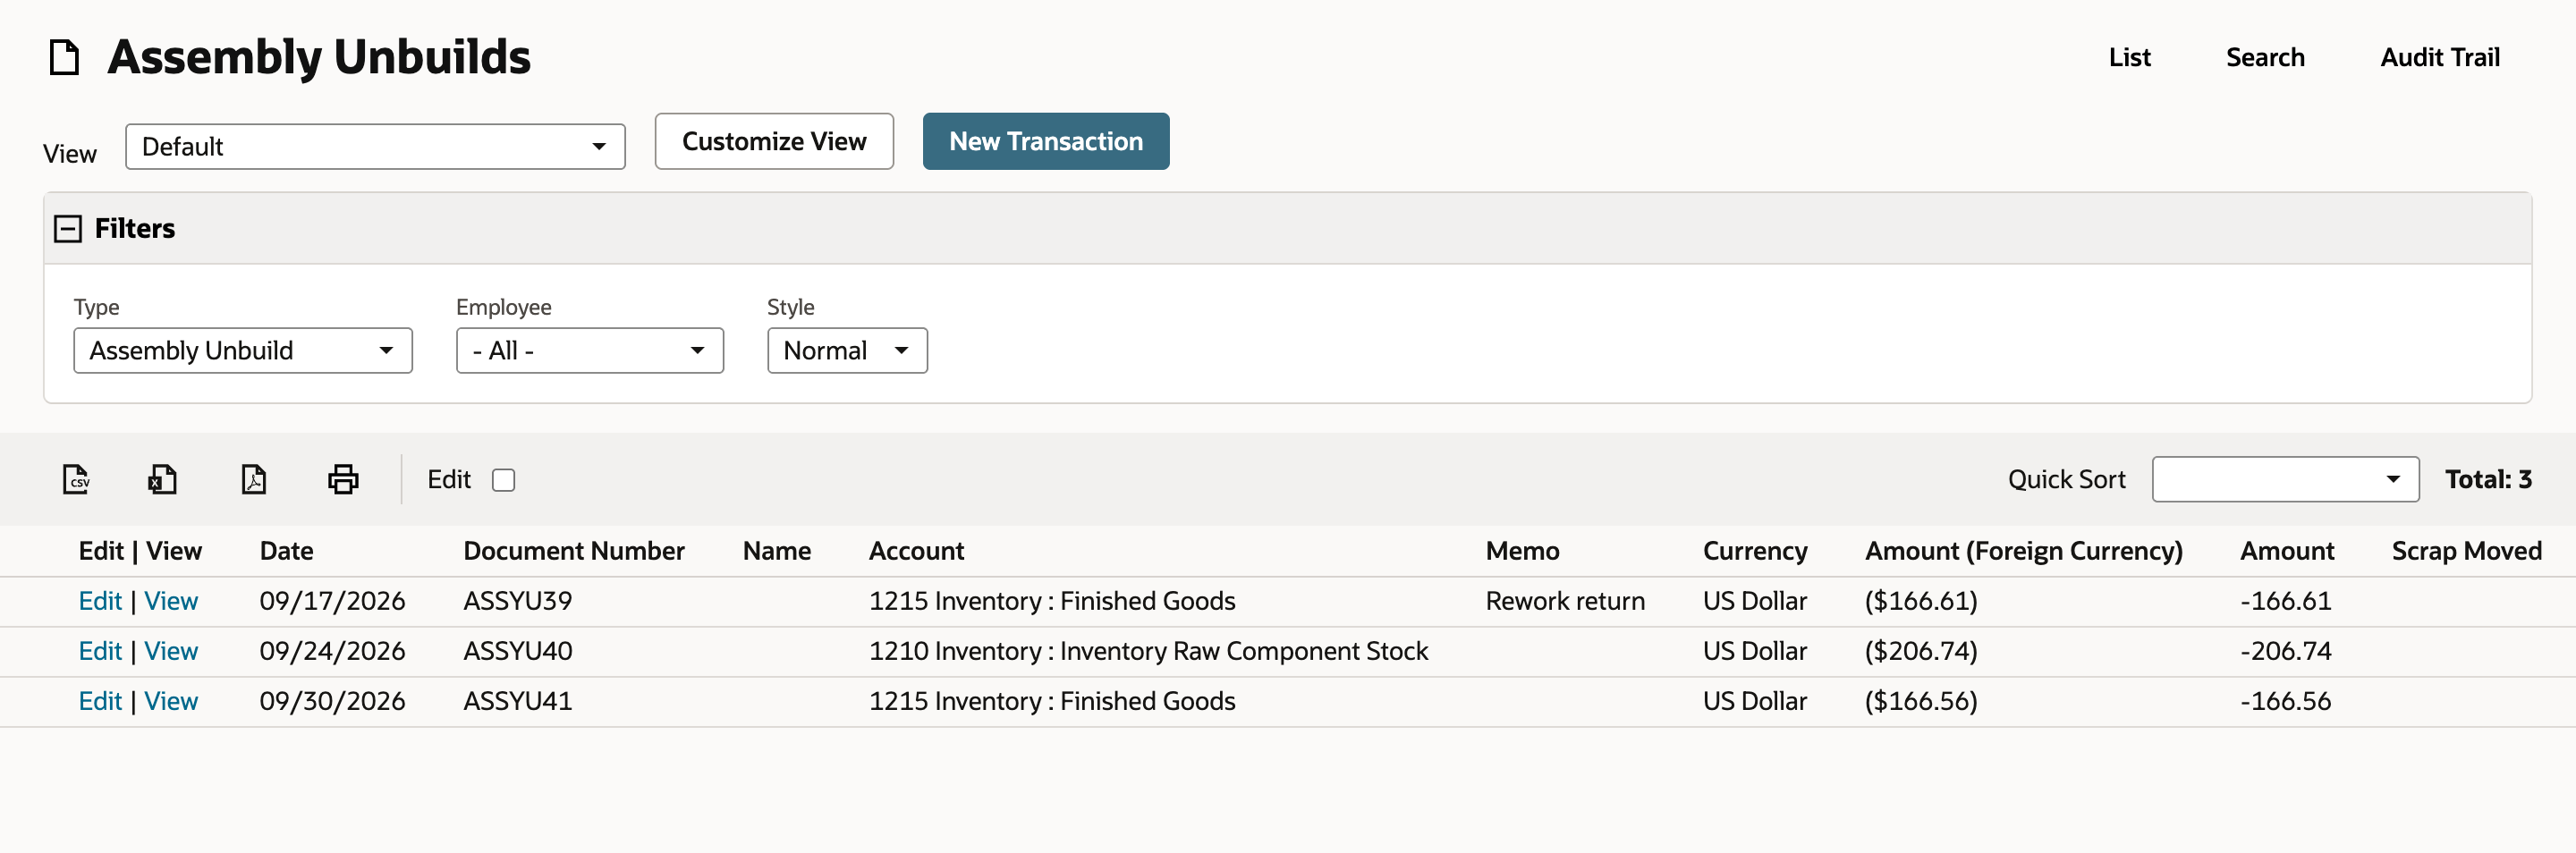Print the Assembly Unbuilds list
This screenshot has width=2576, height=853.
[343, 479]
